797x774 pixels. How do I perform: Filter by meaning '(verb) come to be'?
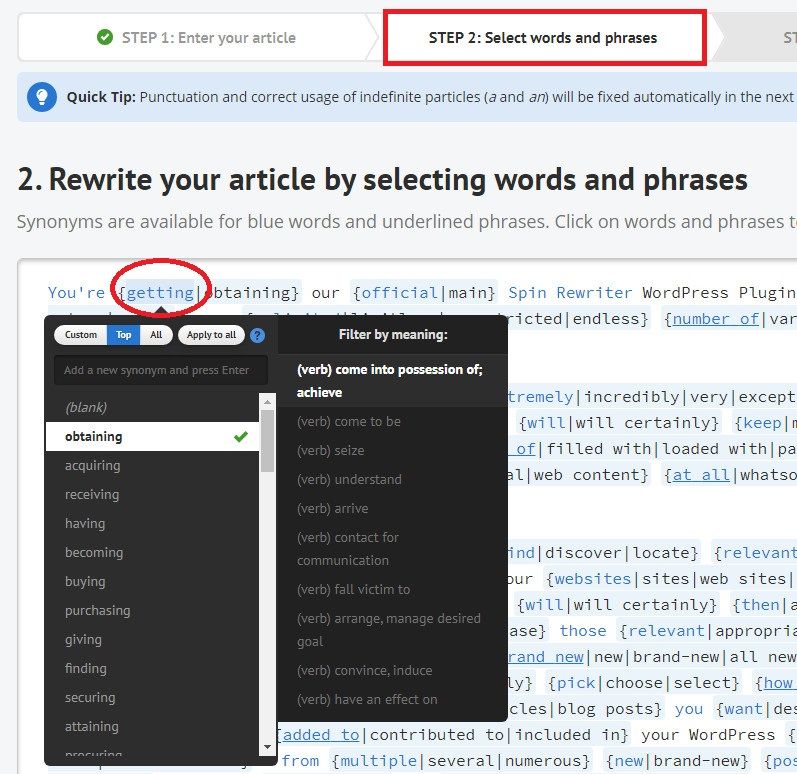349,421
